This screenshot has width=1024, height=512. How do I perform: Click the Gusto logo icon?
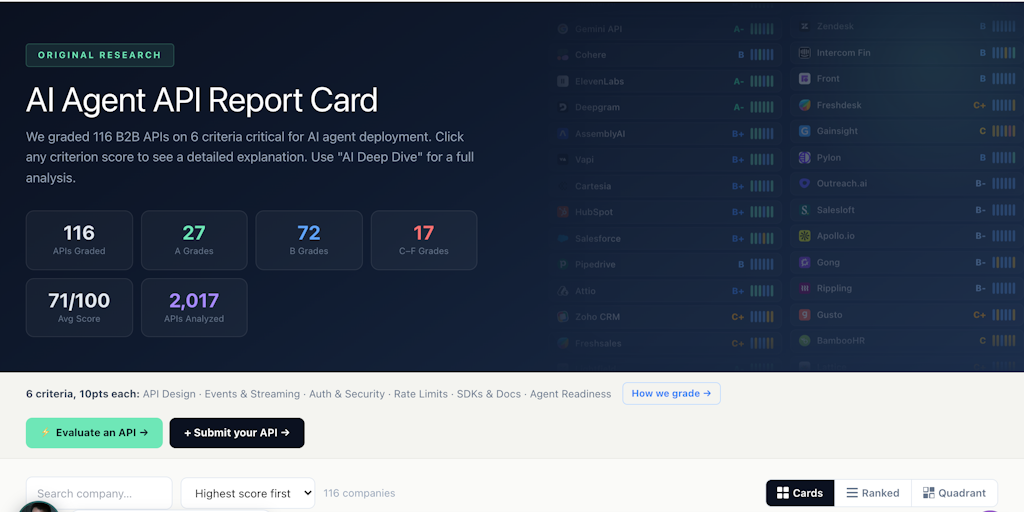(x=805, y=314)
